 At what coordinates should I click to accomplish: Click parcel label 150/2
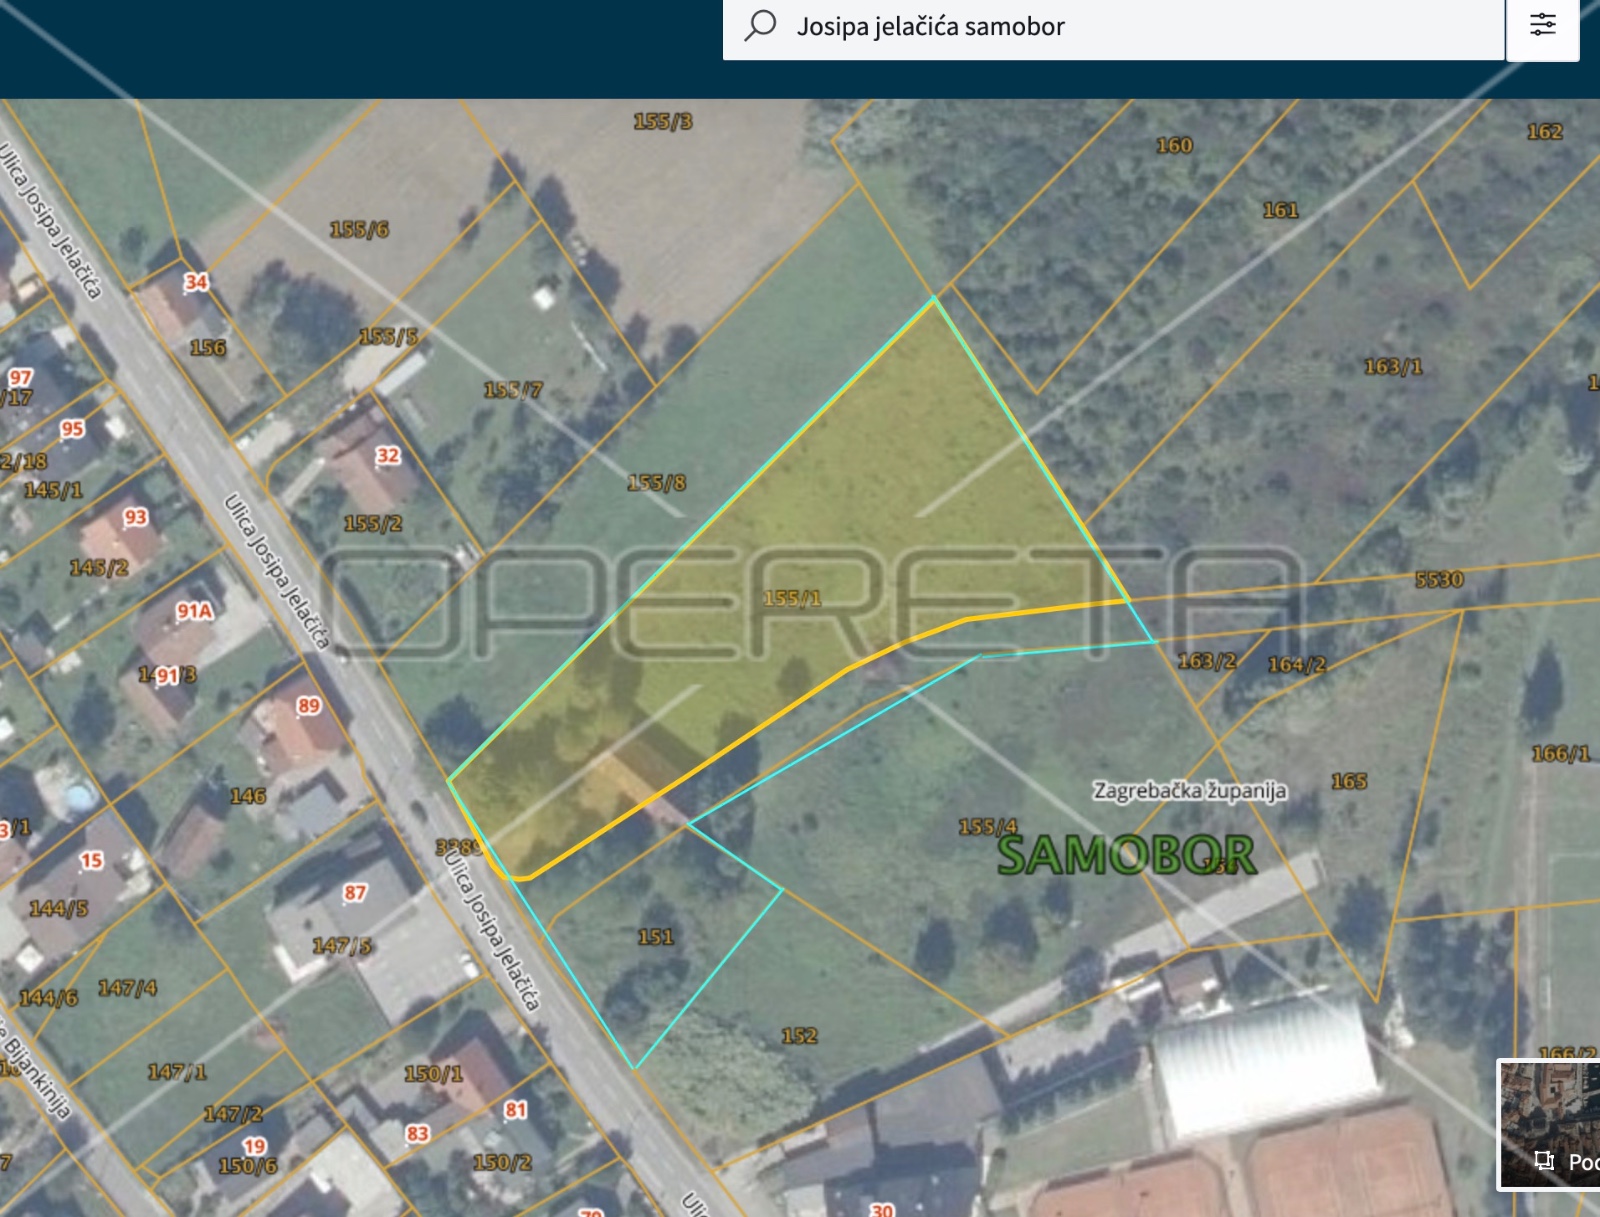click(502, 1163)
